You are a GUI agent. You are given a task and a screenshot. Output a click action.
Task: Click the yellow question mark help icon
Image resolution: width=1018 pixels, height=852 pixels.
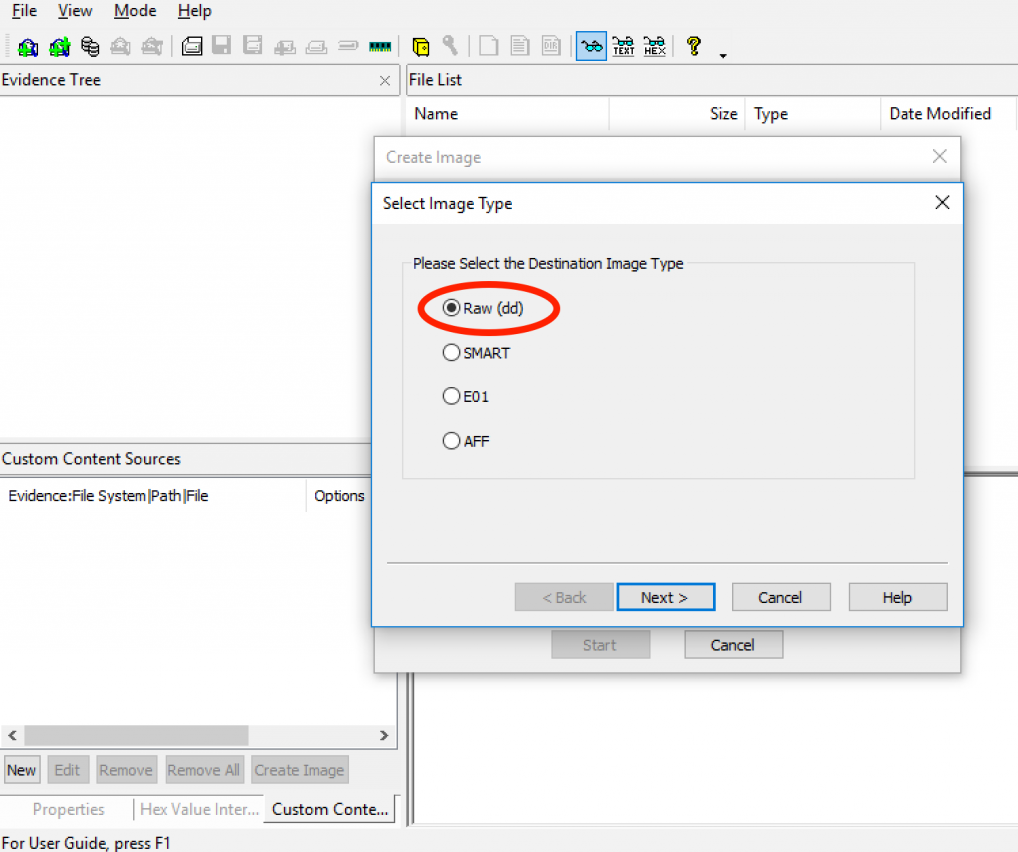coord(693,46)
